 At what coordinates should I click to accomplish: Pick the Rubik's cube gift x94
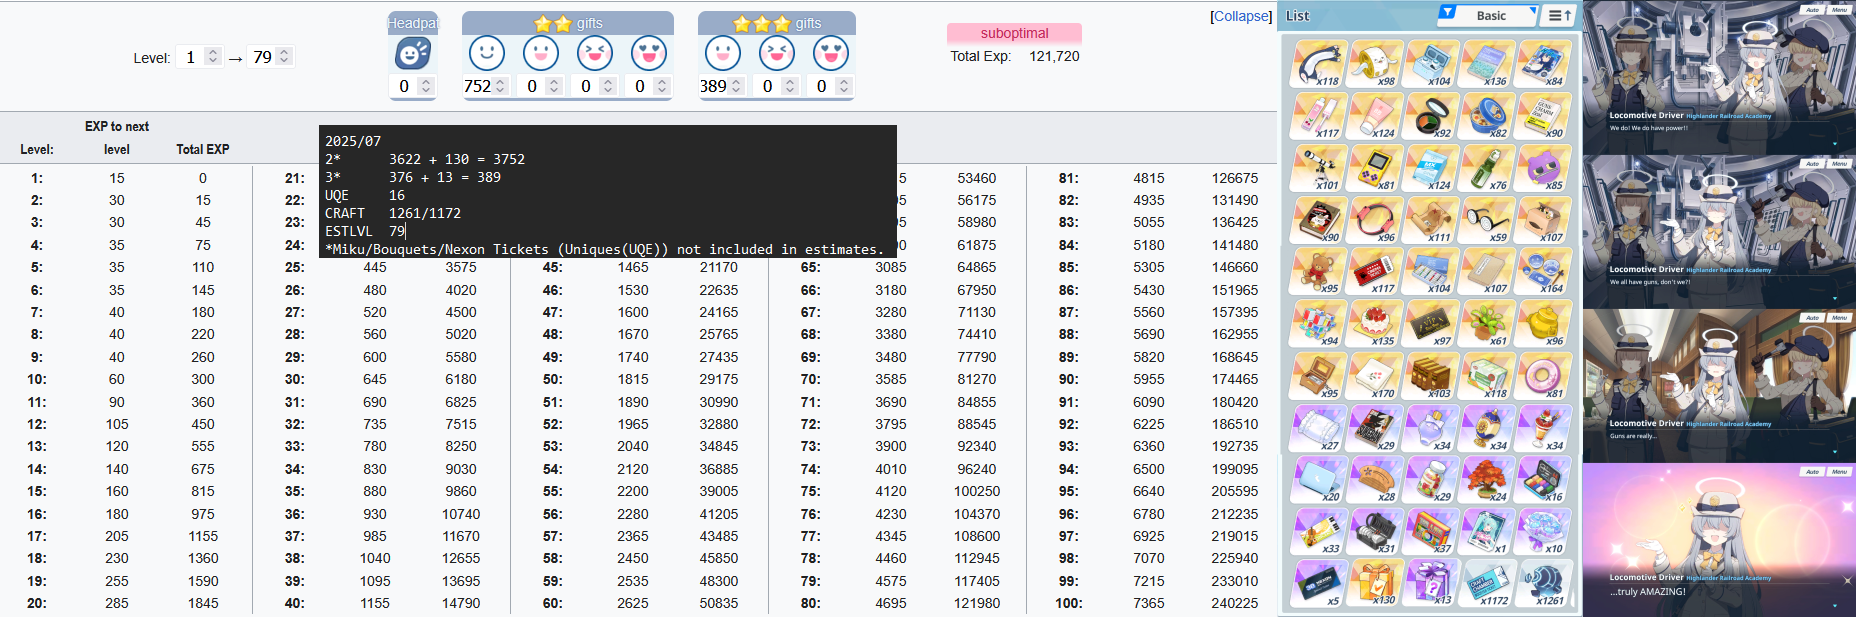click(x=1318, y=323)
